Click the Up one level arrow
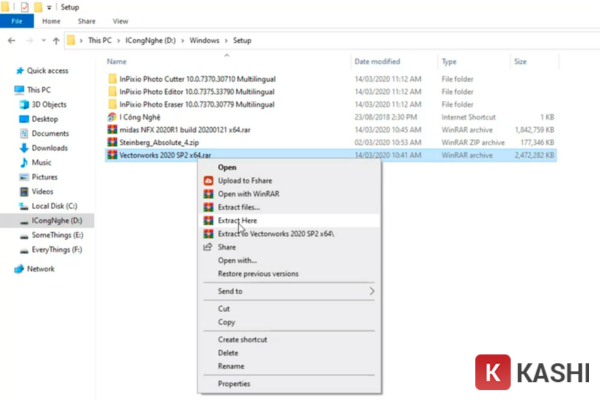 [56, 41]
